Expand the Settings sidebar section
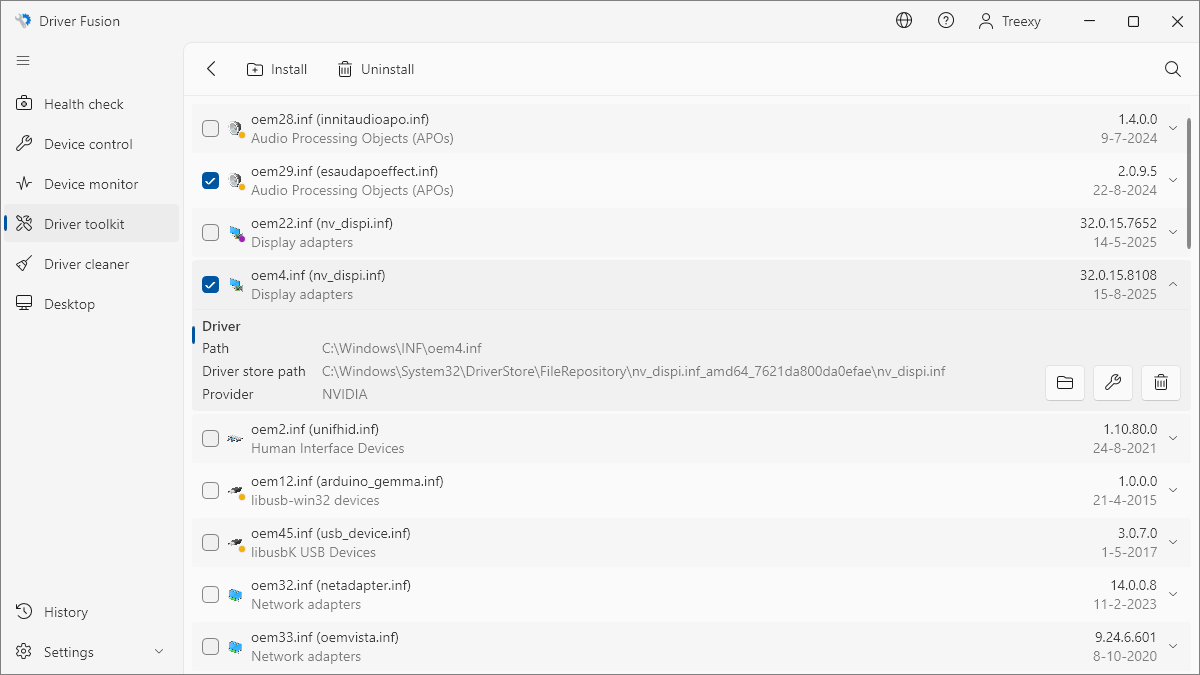The width and height of the screenshot is (1200, 675). tap(159, 652)
